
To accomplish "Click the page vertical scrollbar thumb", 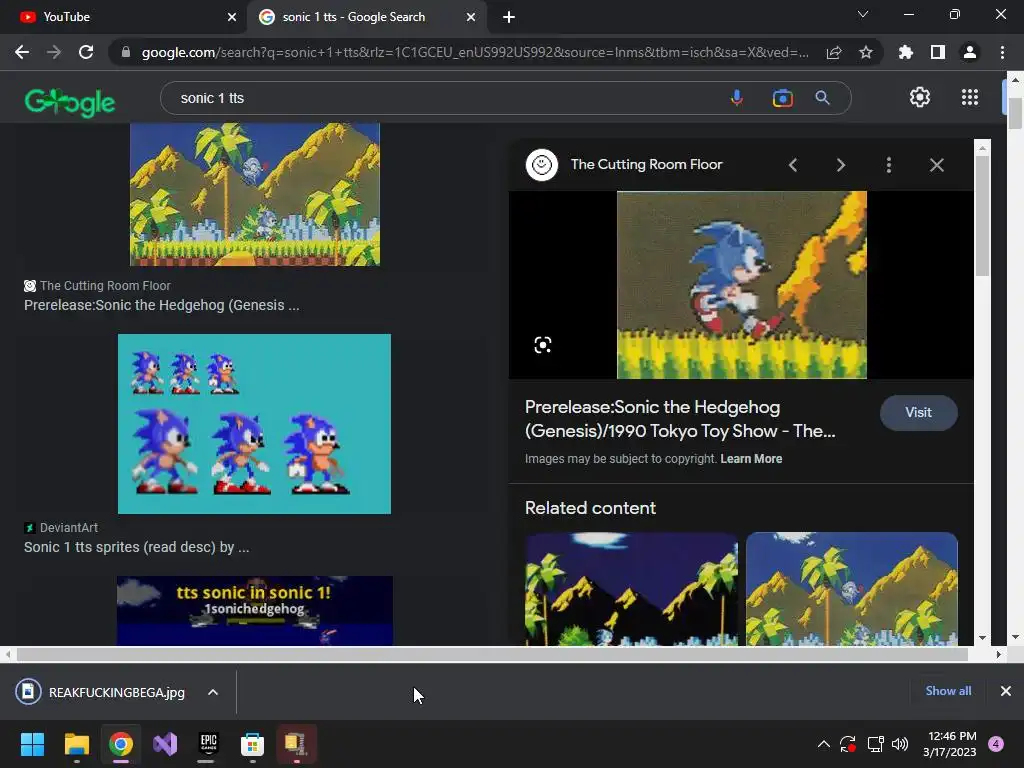I will click(x=1015, y=113).
